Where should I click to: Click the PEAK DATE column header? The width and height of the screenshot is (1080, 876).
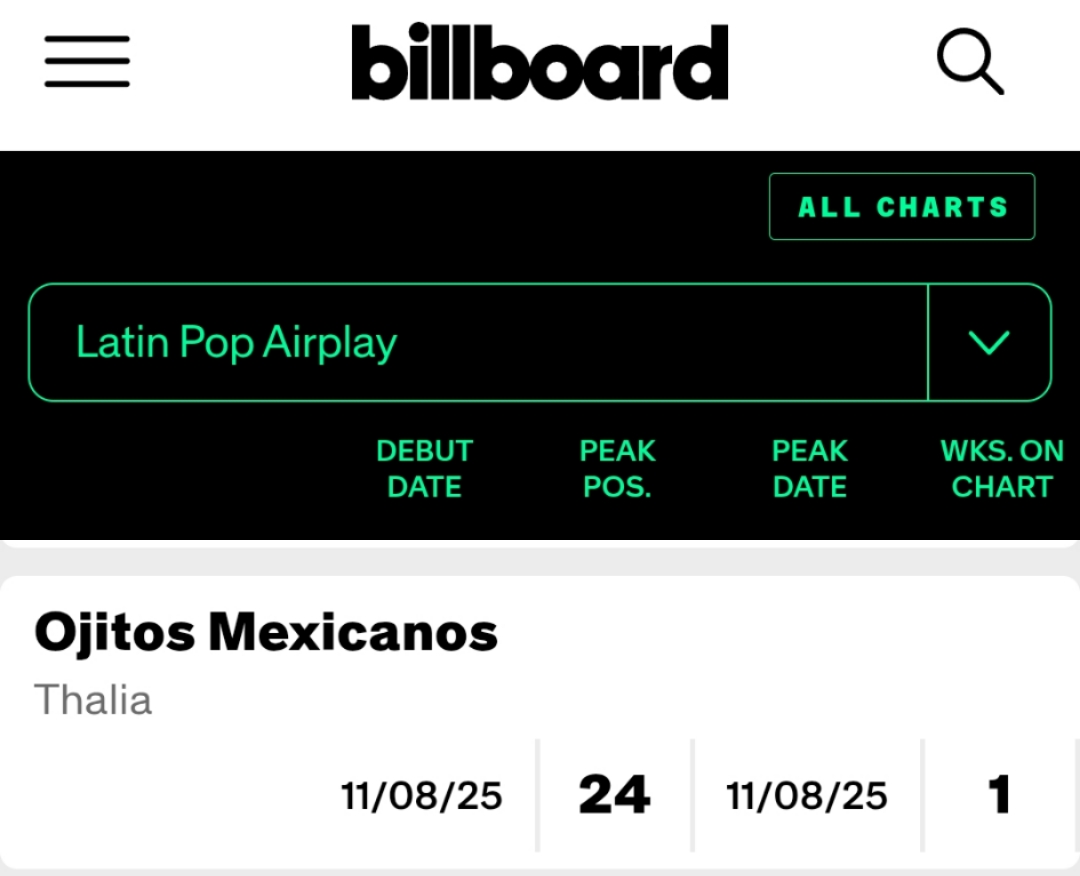click(x=809, y=469)
